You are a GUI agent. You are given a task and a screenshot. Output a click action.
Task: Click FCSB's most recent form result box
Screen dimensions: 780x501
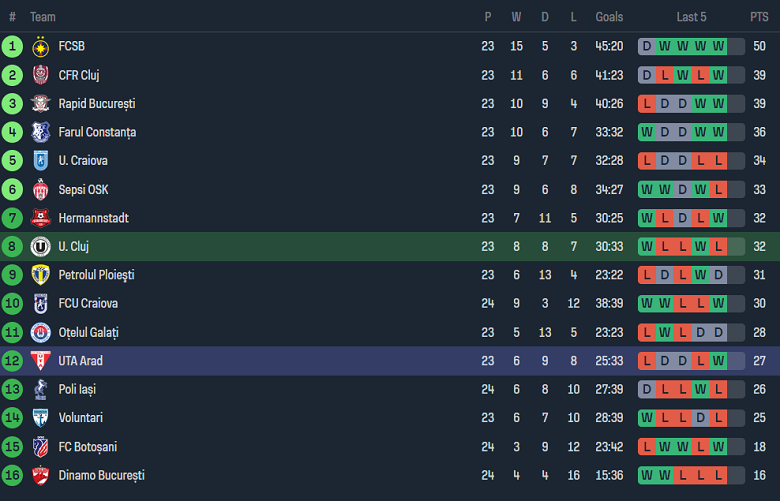pyautogui.click(x=718, y=46)
